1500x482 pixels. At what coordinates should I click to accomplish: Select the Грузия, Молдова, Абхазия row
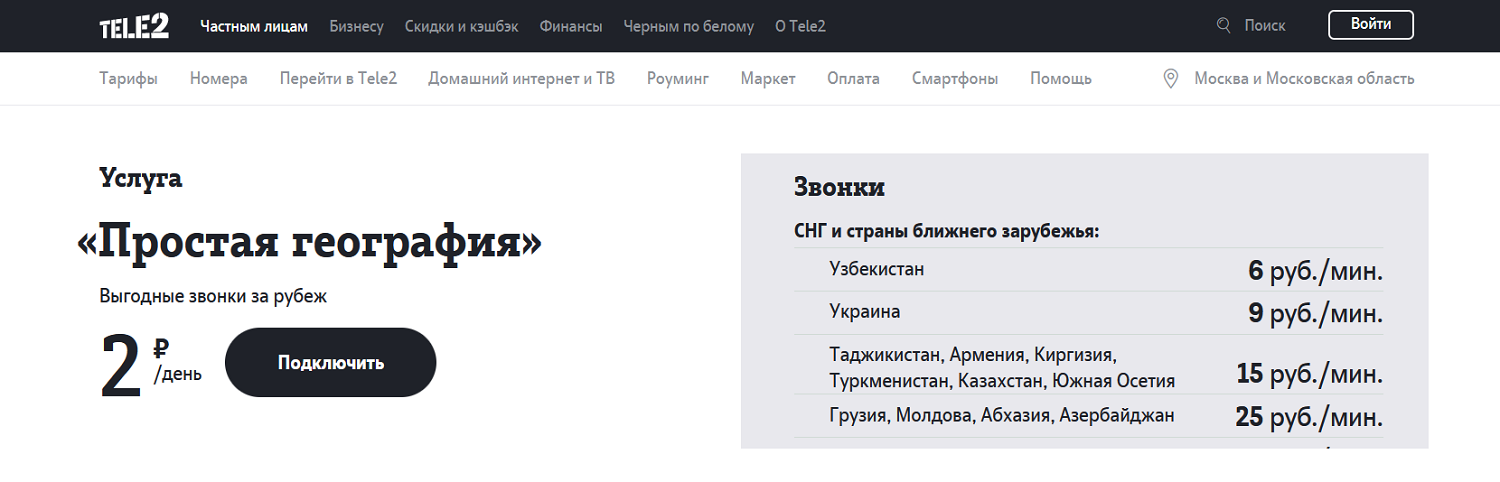[x=1089, y=416]
